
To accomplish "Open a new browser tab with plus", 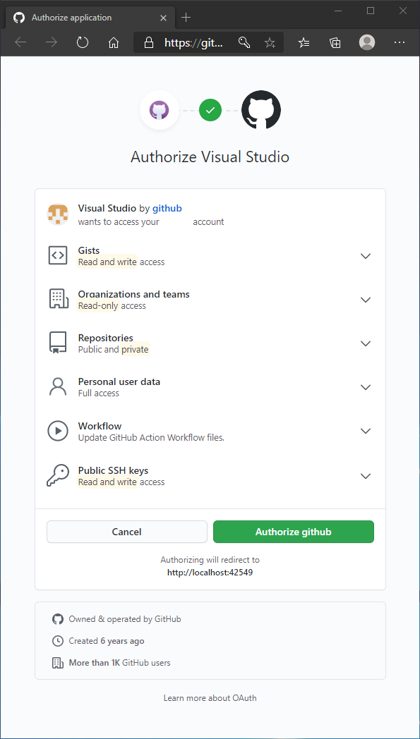I will [x=186, y=18].
